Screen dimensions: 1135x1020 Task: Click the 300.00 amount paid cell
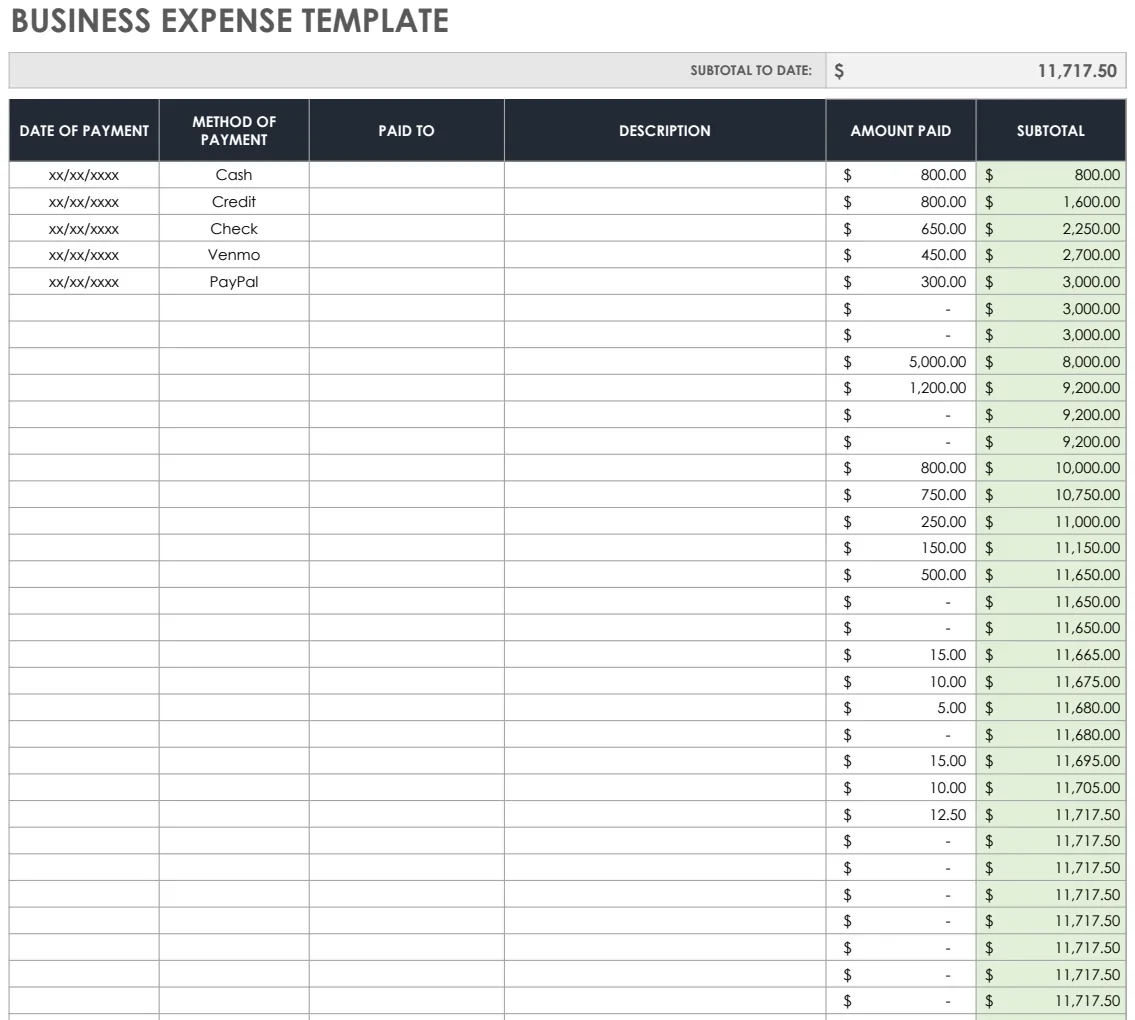click(900, 282)
